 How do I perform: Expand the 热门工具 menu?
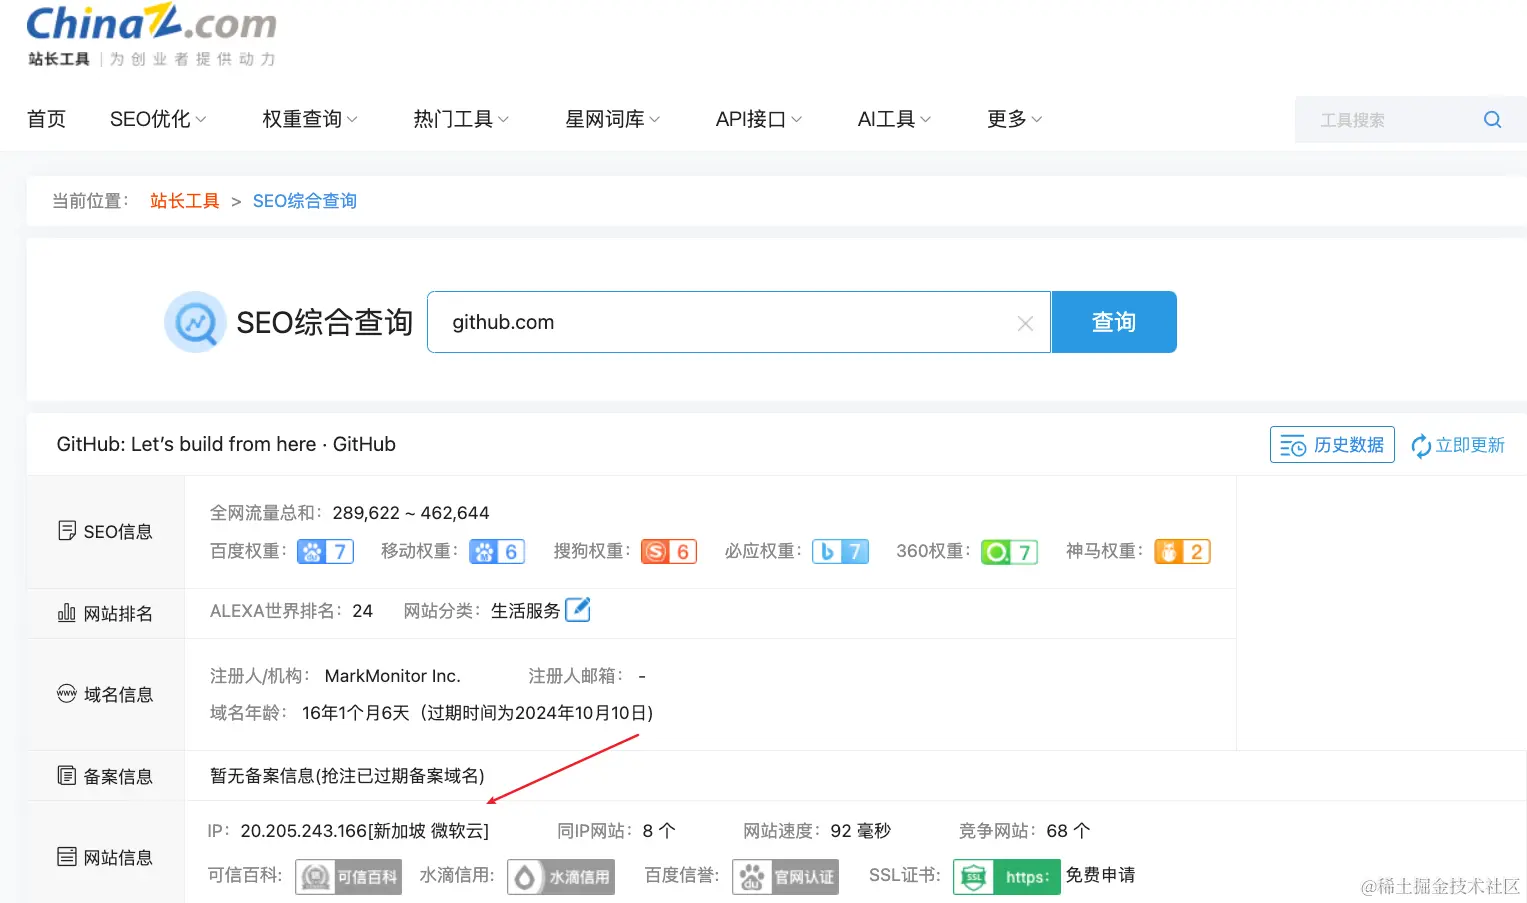click(x=461, y=119)
